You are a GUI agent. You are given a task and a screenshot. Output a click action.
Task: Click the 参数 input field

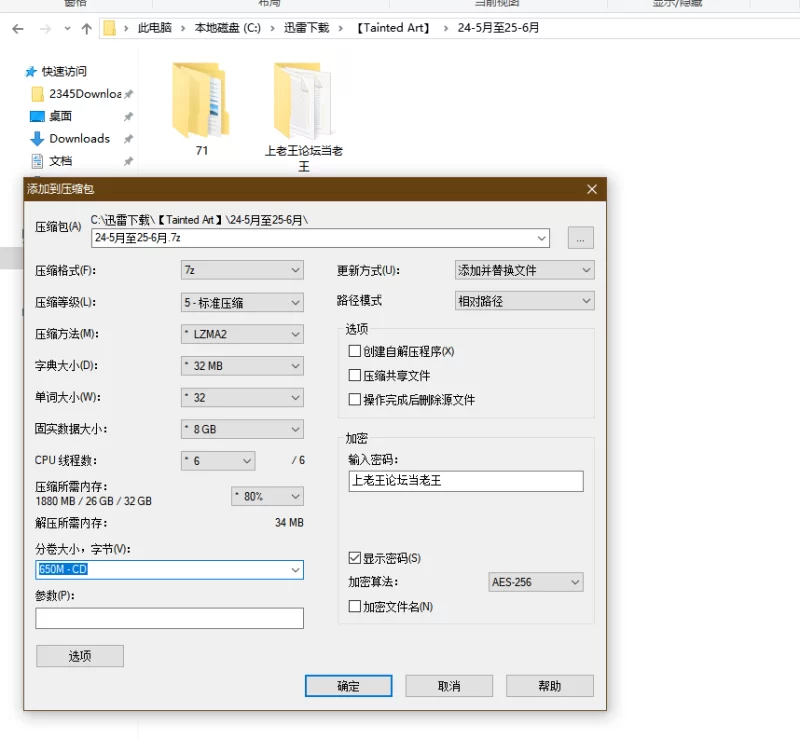pyautogui.click(x=169, y=618)
